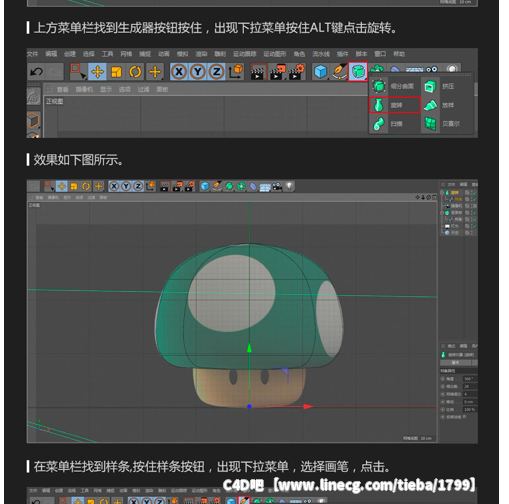Viewport: 509px width, 504px height.
Task: Click the model mode cube icon in left sidebar
Action: pyautogui.click(x=33, y=120)
